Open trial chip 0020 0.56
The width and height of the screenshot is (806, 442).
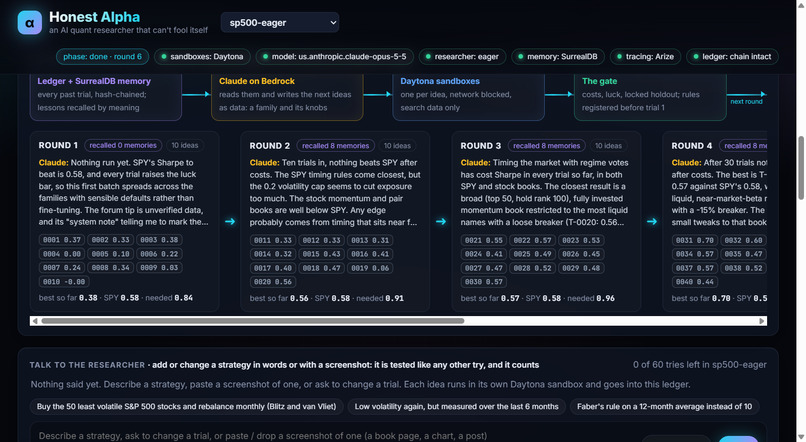click(x=273, y=282)
